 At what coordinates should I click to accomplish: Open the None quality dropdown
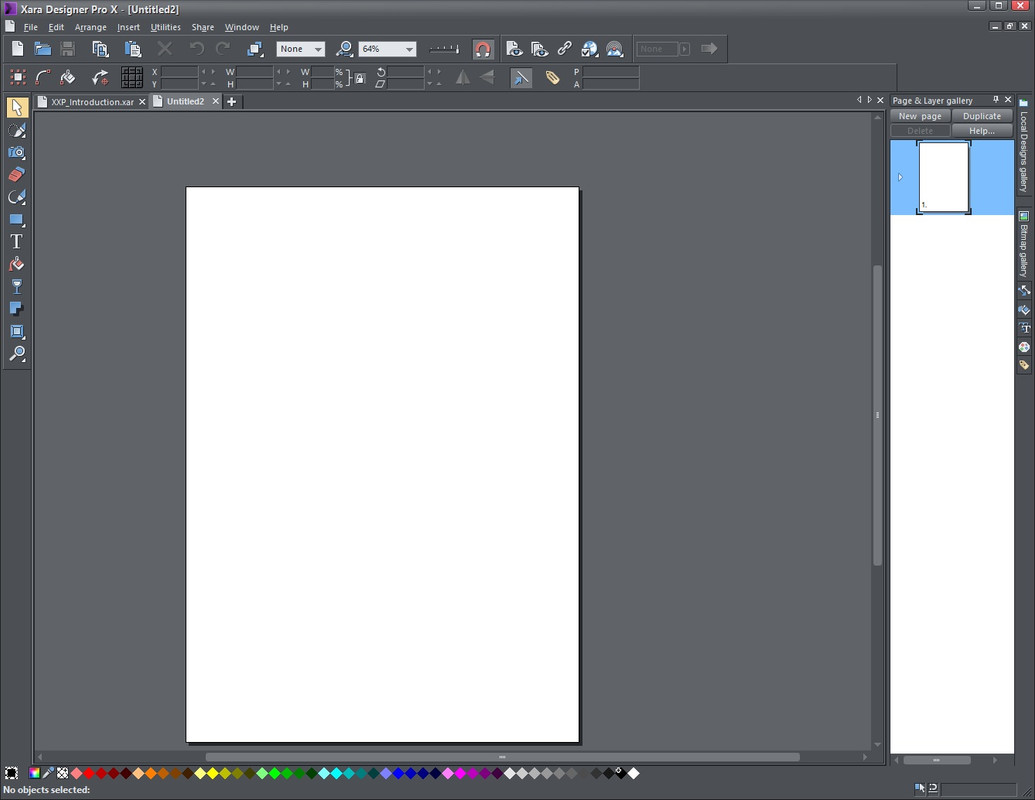pos(301,49)
